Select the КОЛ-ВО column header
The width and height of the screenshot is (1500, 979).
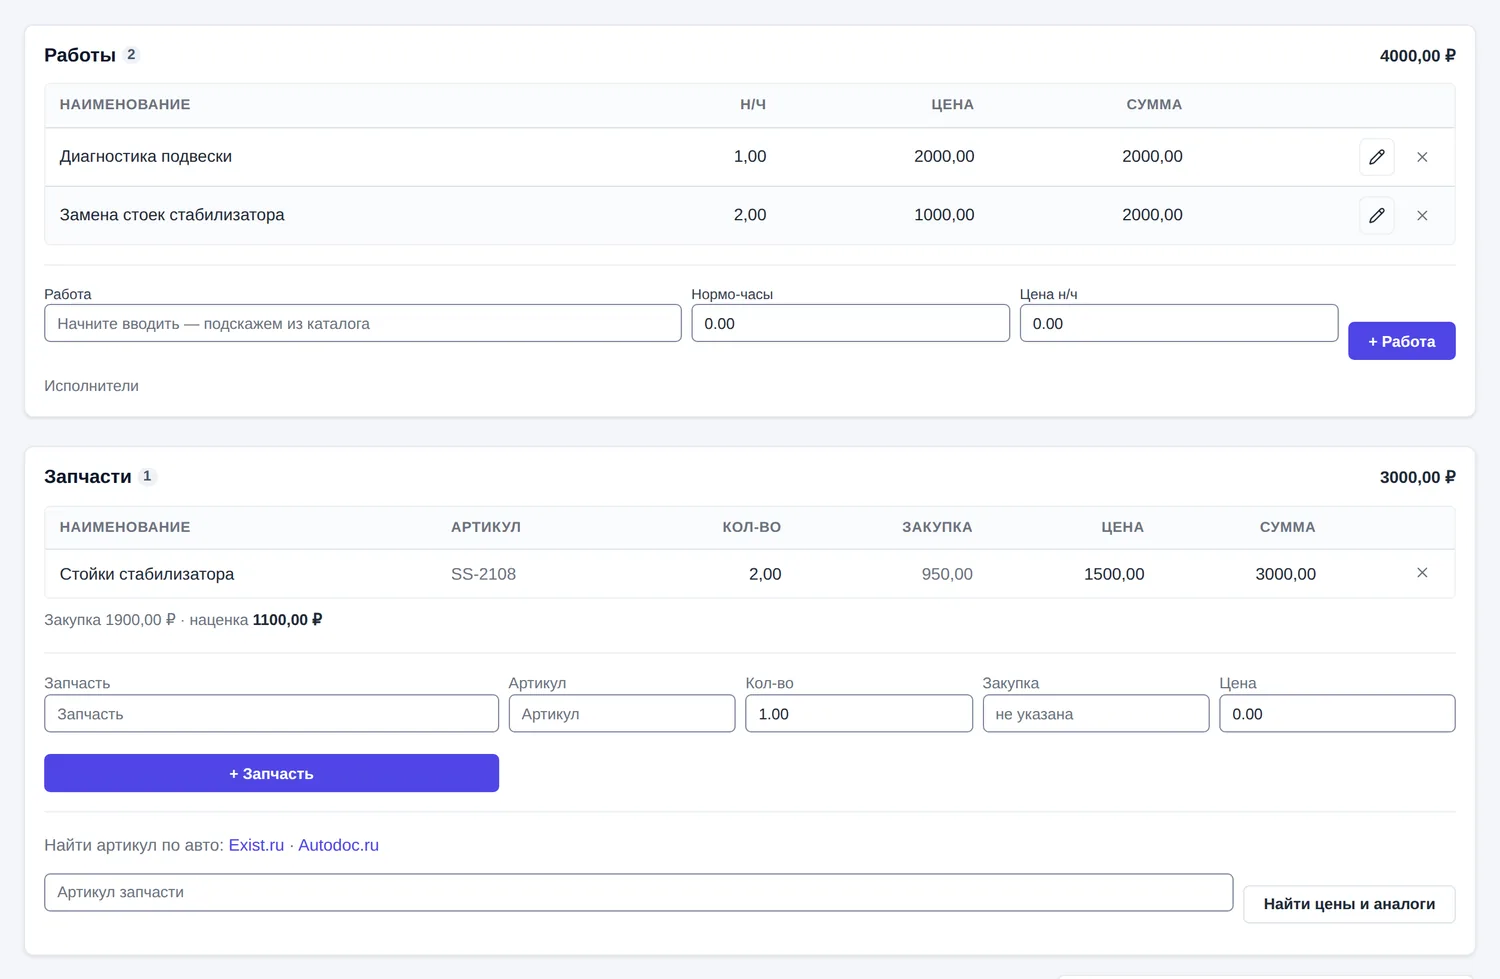[x=752, y=527]
